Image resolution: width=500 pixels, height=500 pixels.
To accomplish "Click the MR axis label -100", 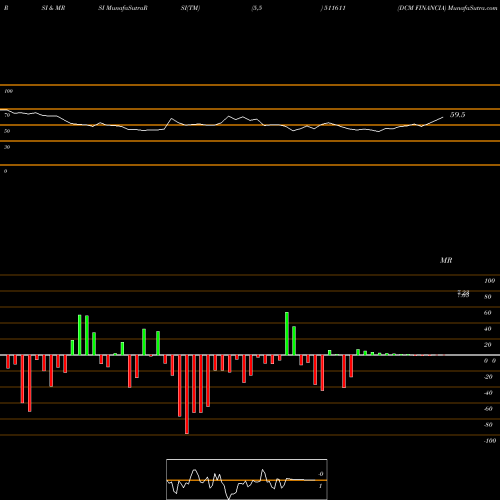I will click(x=490, y=441).
